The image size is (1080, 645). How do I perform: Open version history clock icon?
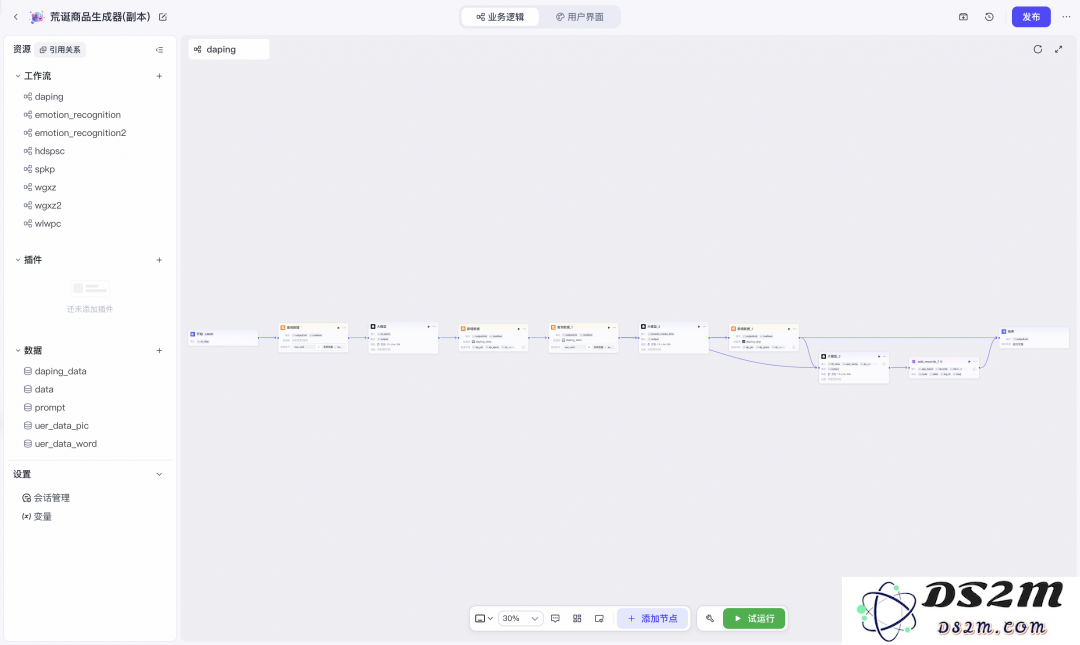tap(989, 17)
